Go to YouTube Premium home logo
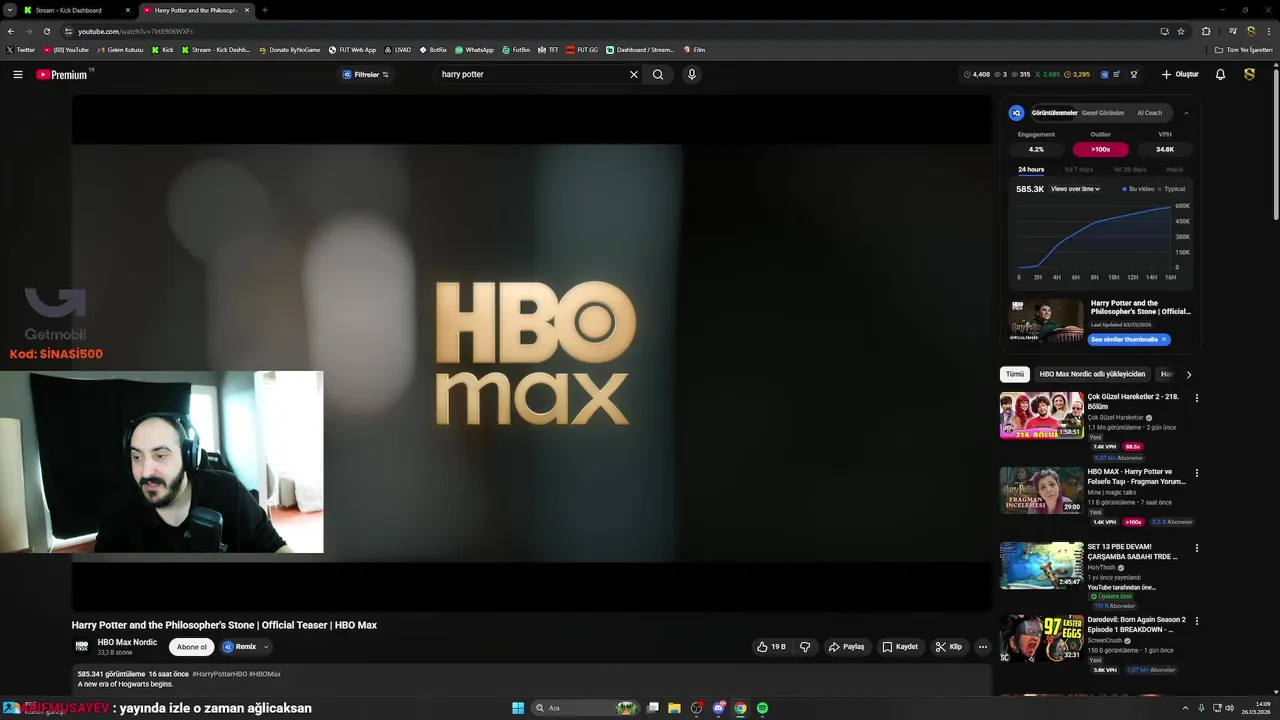Viewport: 1280px width, 720px height. point(64,75)
